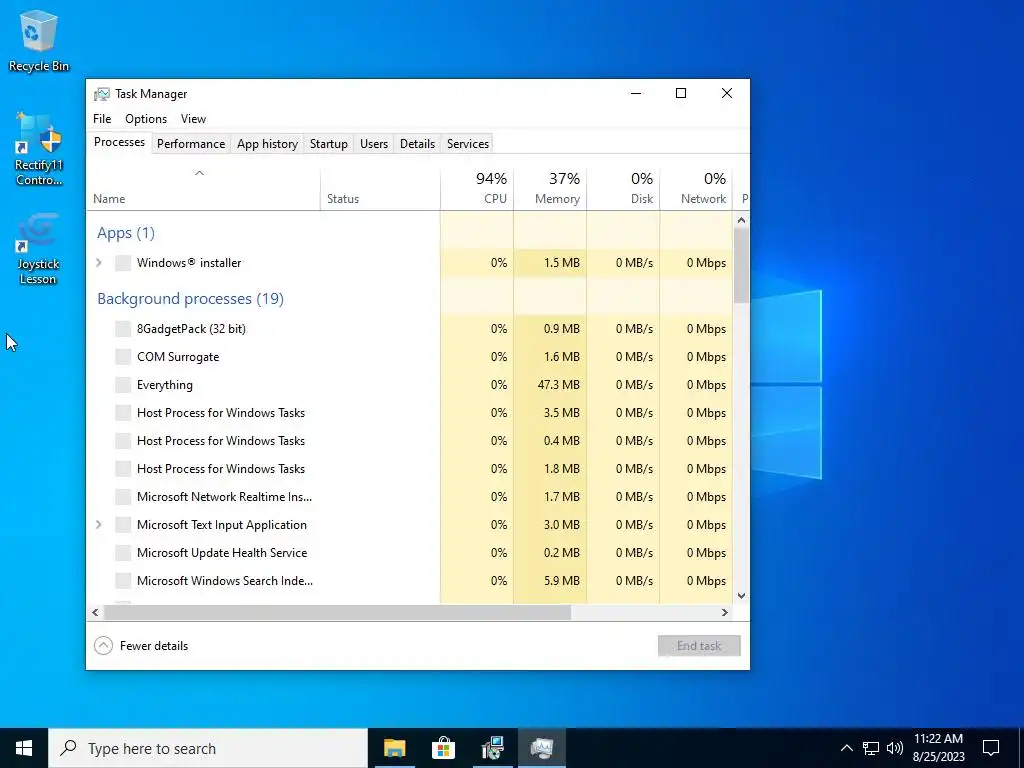Click the Fewer details link
Image resolution: width=1024 pixels, height=768 pixels.
[x=153, y=646]
